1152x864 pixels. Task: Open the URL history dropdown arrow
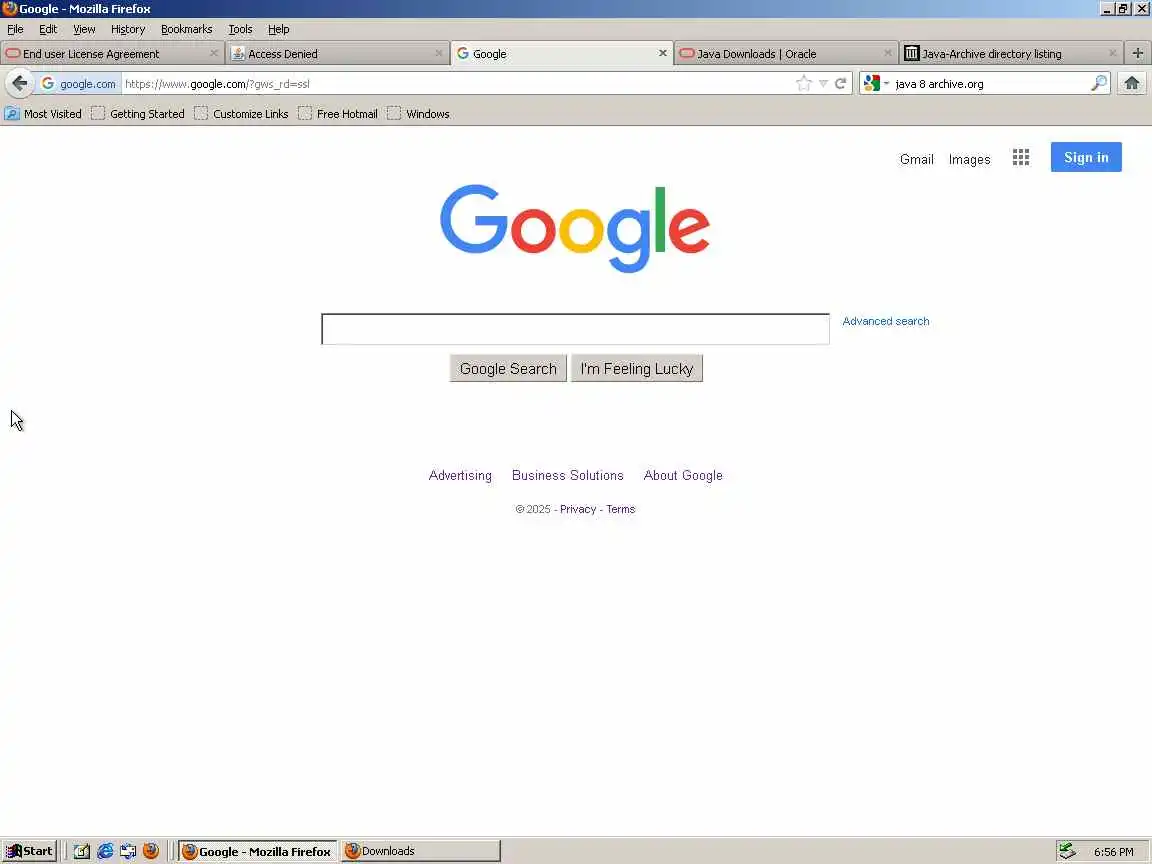[823, 84]
